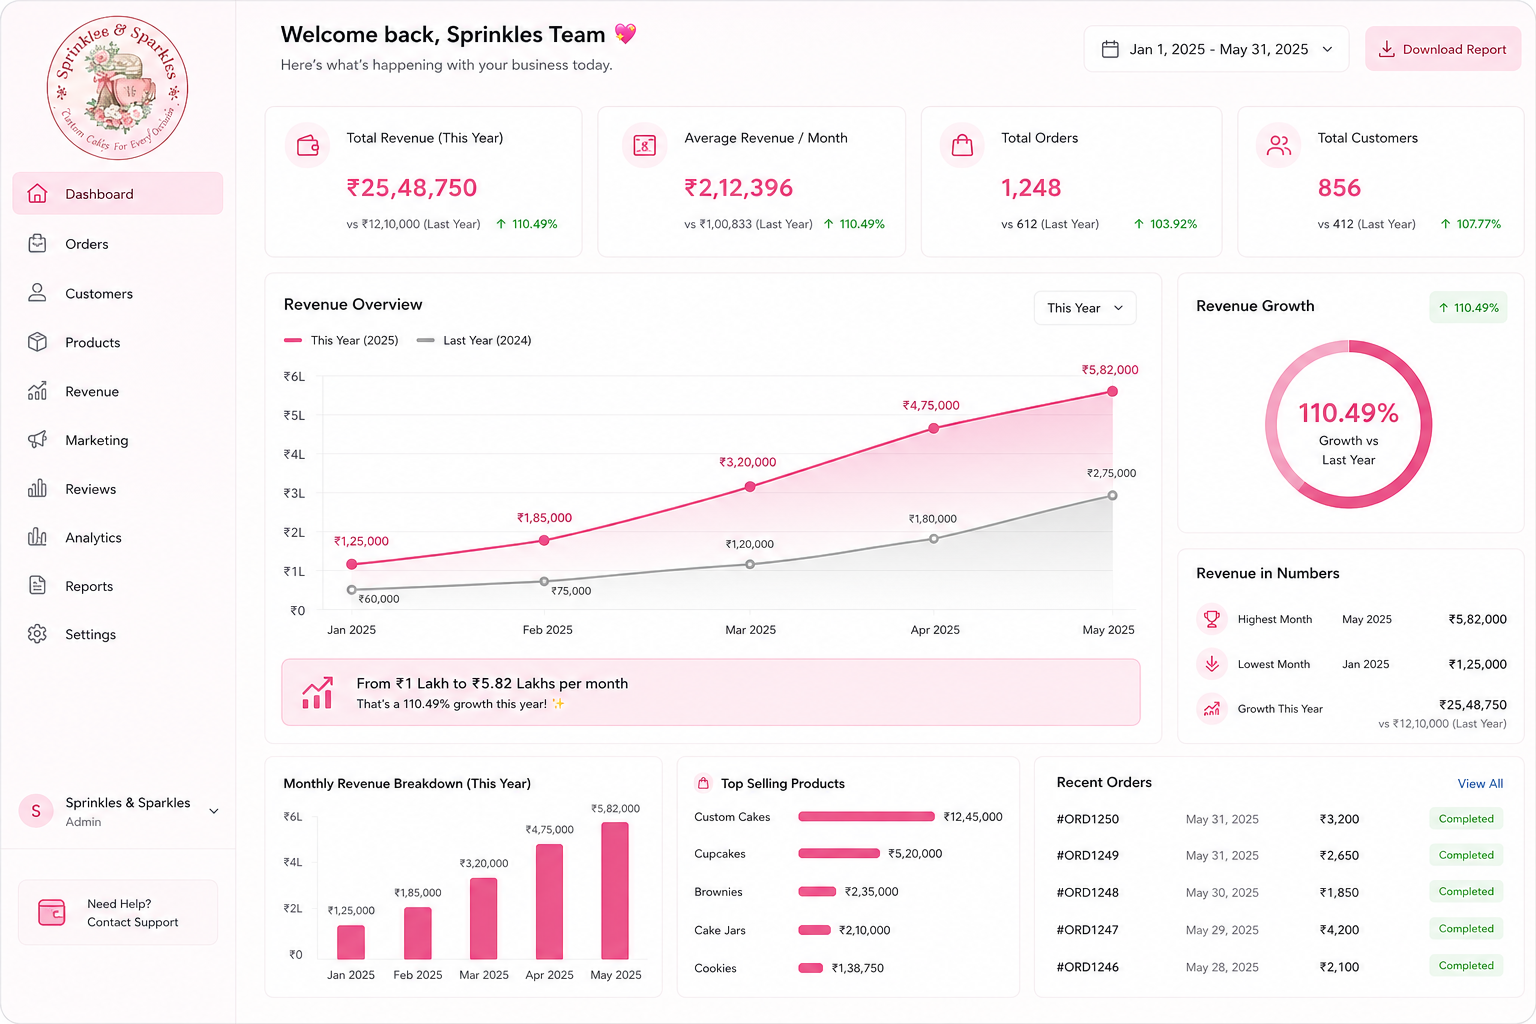Click the ₹2,12,396 average revenue value
The image size is (1536, 1024).
click(x=739, y=188)
